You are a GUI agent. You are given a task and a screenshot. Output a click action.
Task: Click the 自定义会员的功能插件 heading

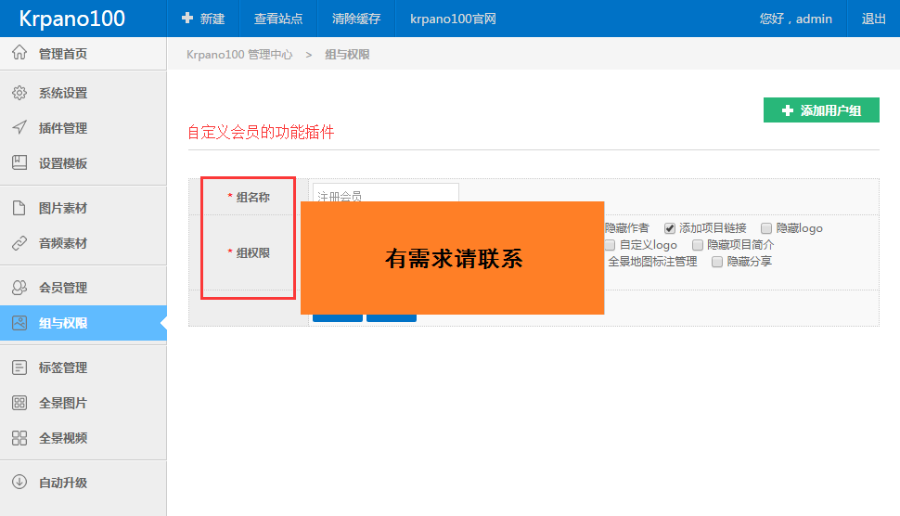261,132
